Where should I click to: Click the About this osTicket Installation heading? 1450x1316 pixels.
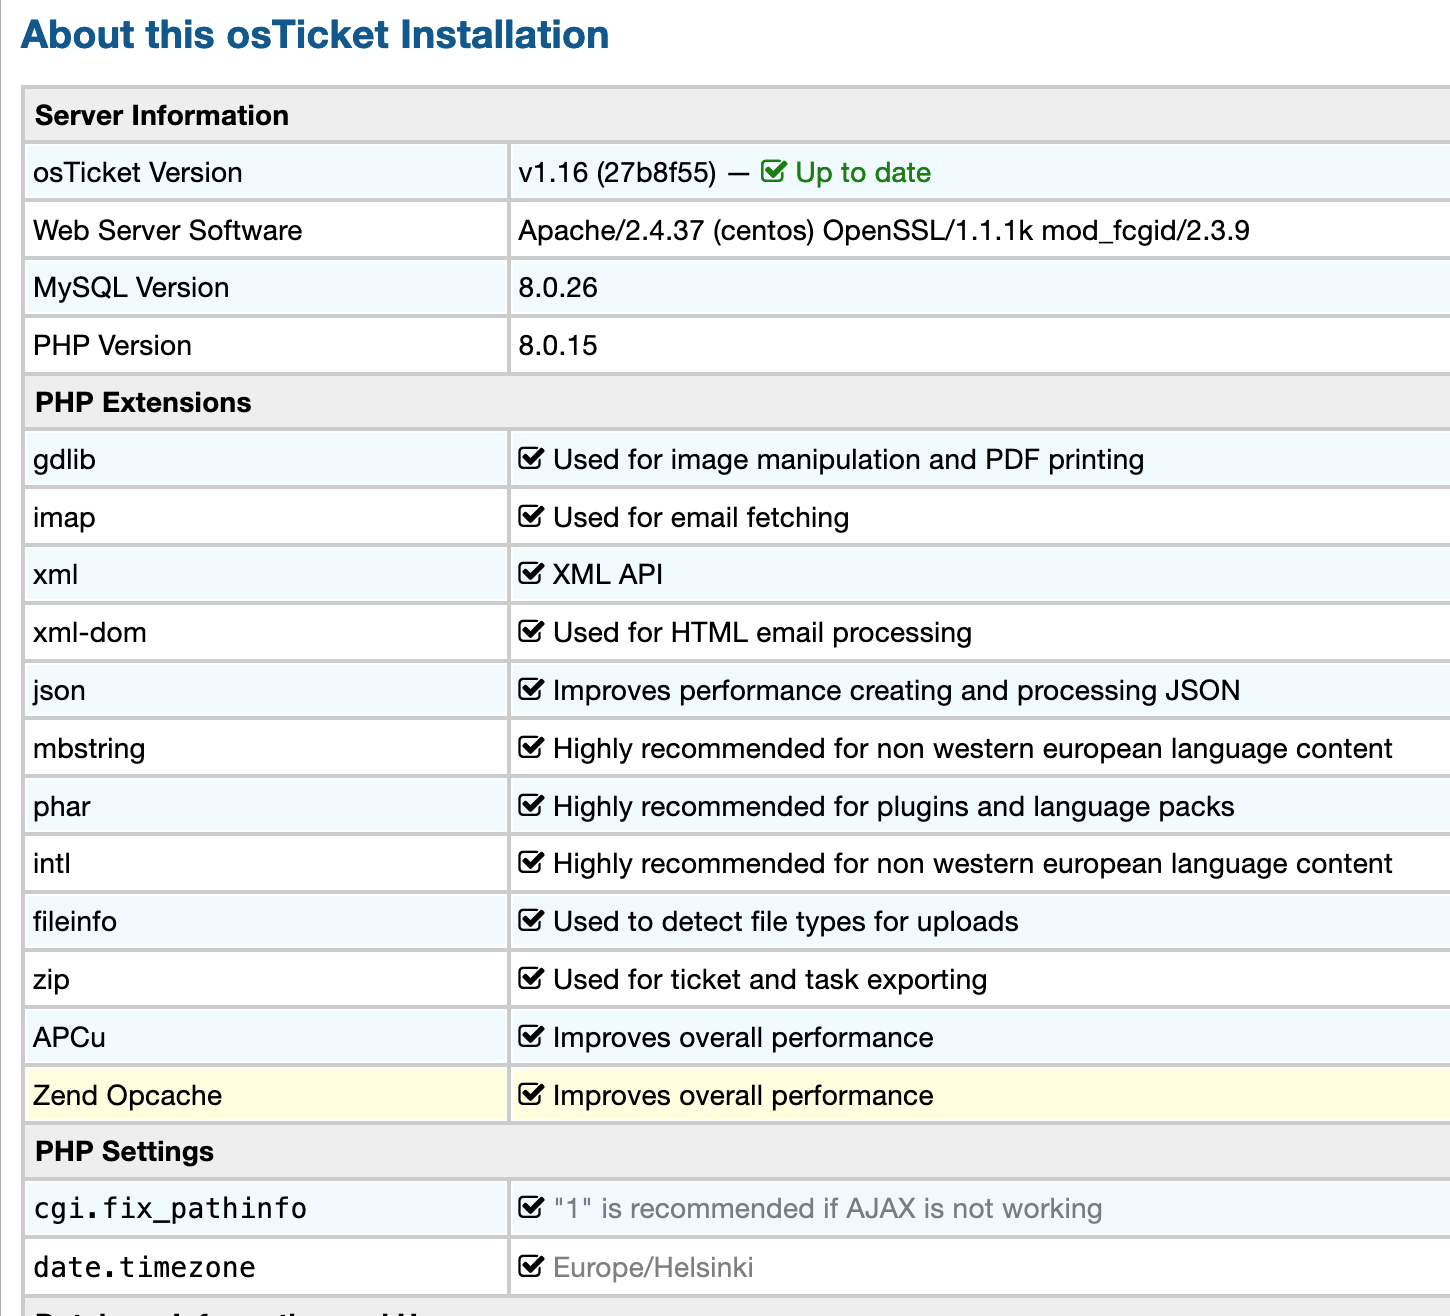315,34
